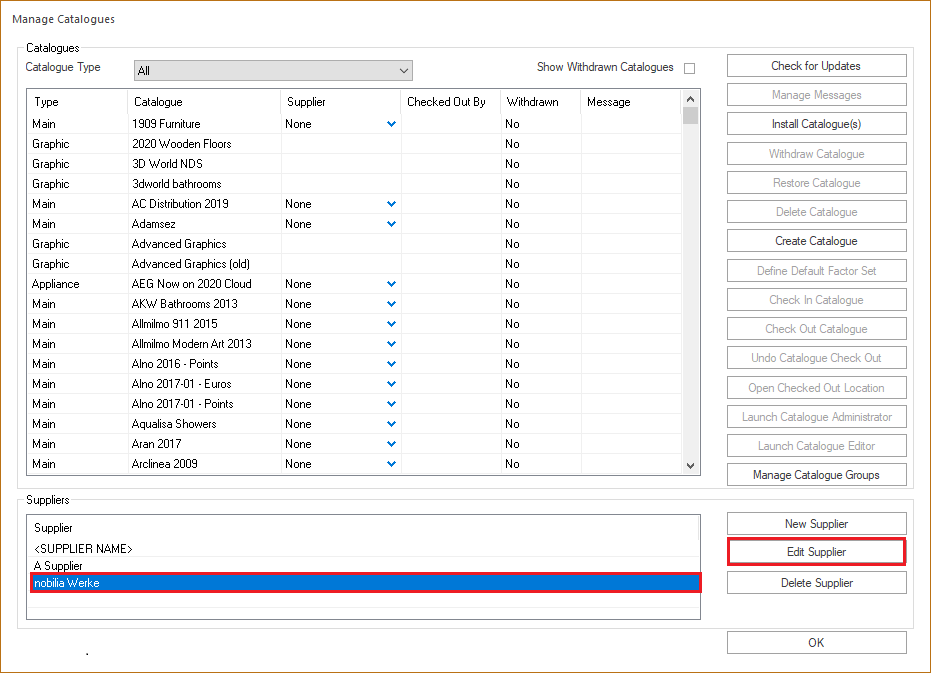
Task: Select the Arclinea 2009 catalogue name
Action: pos(164,464)
